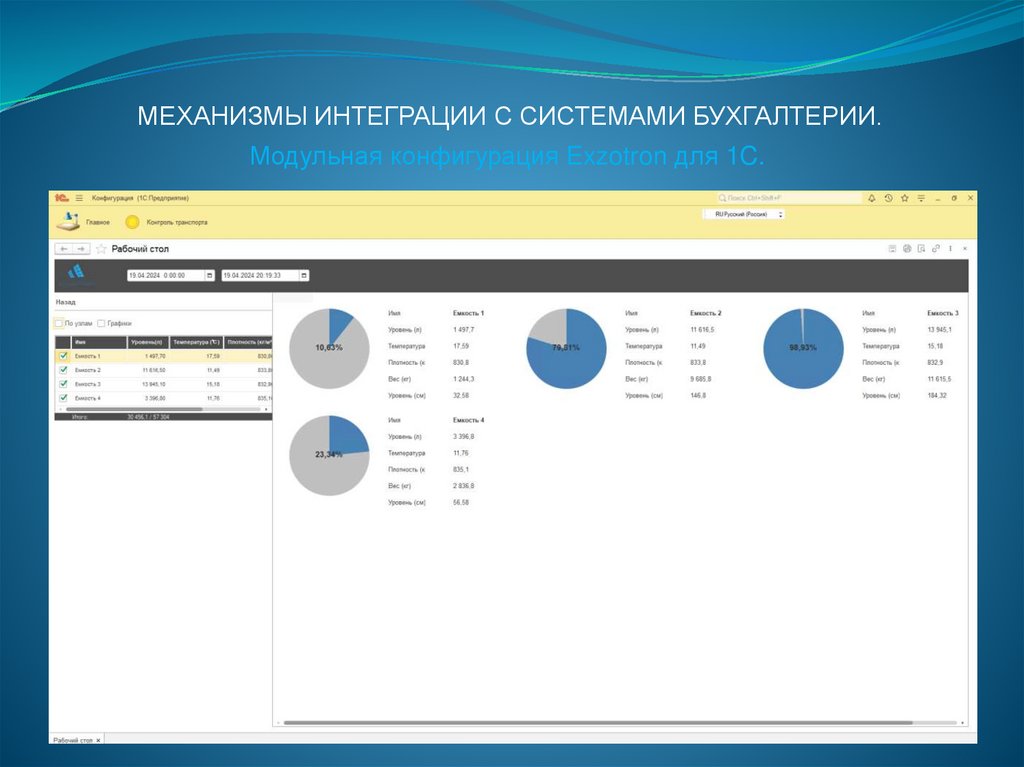Go back with left arrow button
Image resolution: width=1024 pixels, height=767 pixels.
point(64,249)
